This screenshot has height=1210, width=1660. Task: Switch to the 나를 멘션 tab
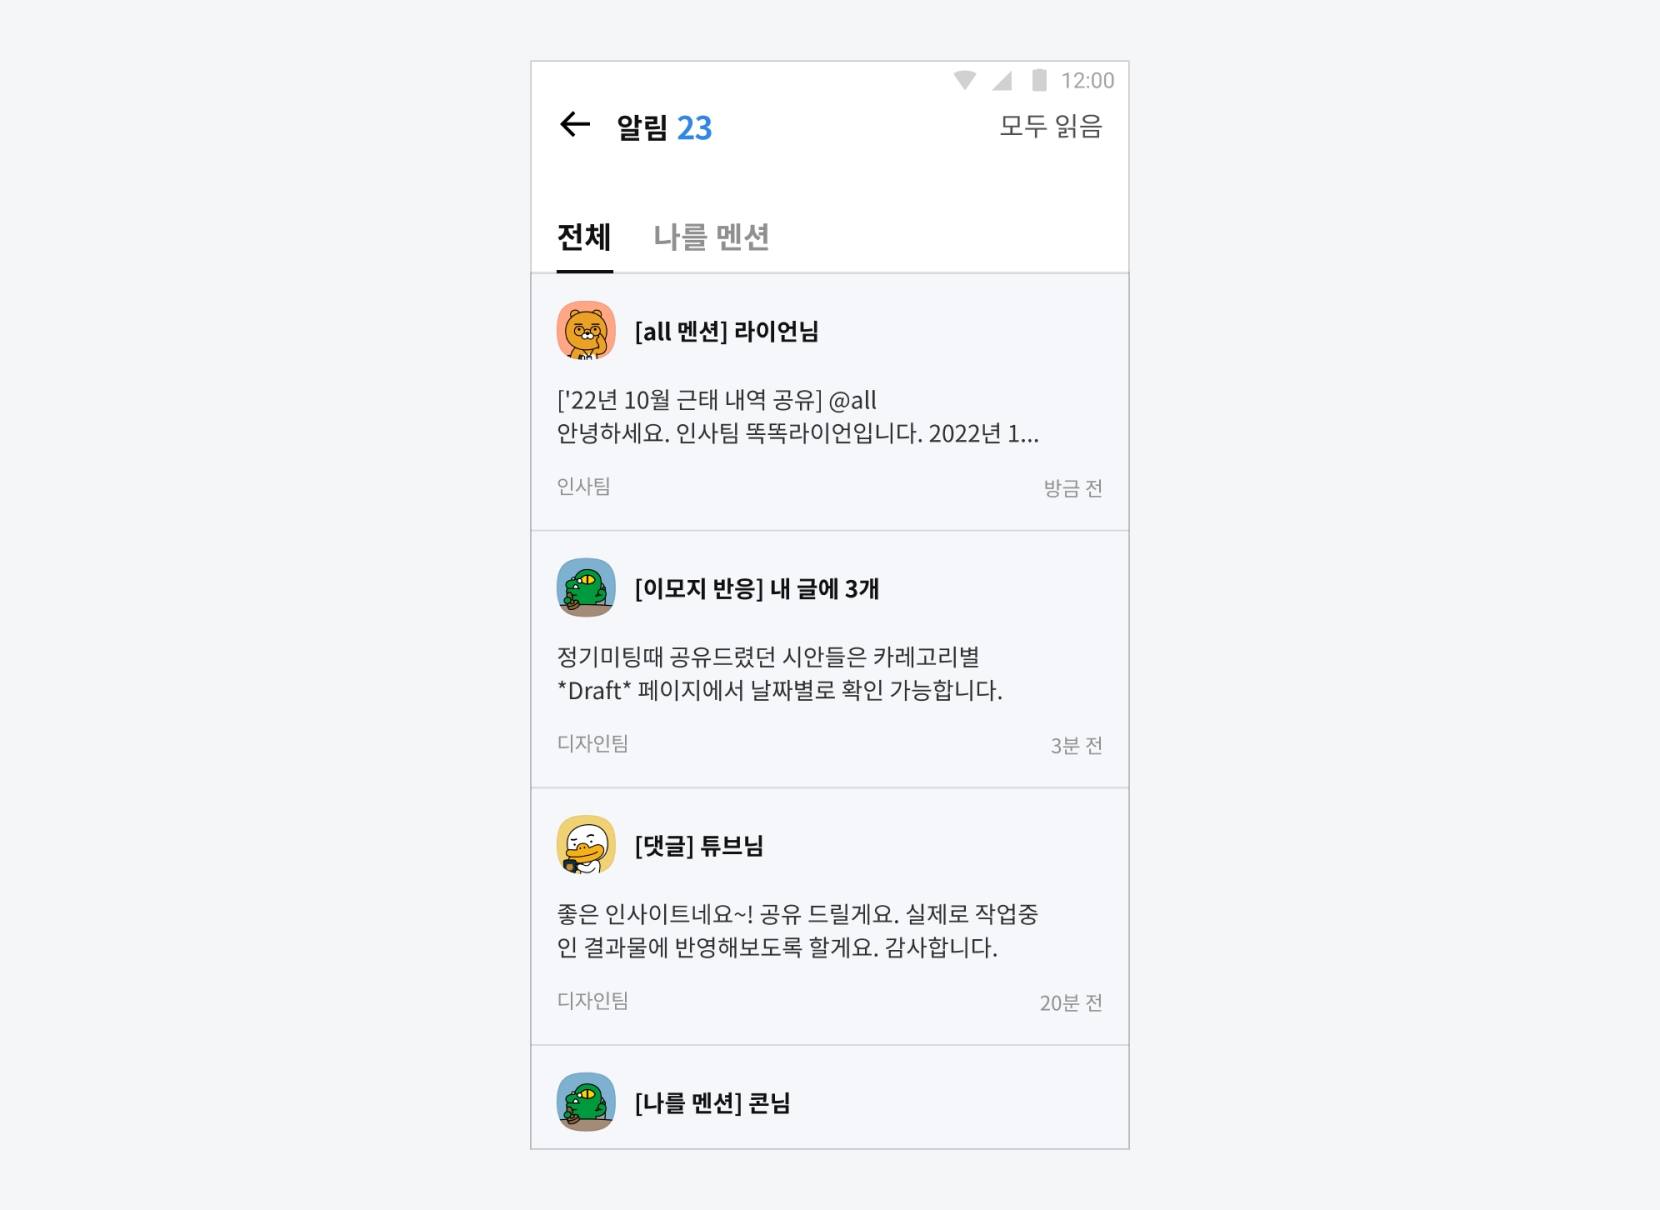[x=711, y=238]
